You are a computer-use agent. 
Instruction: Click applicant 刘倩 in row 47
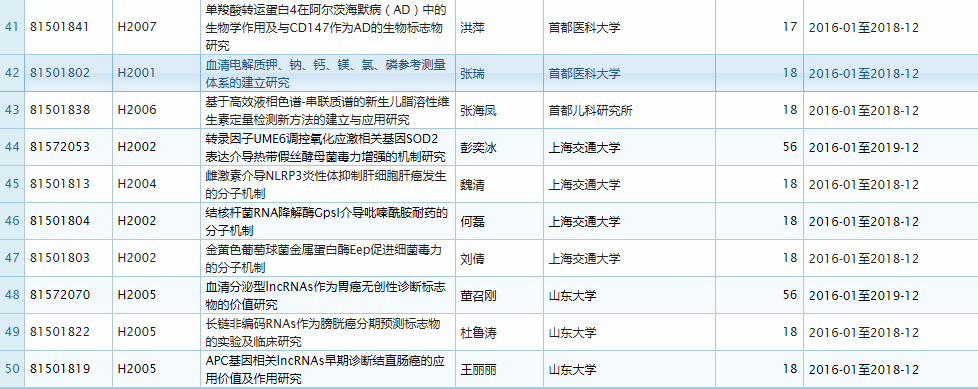click(472, 258)
